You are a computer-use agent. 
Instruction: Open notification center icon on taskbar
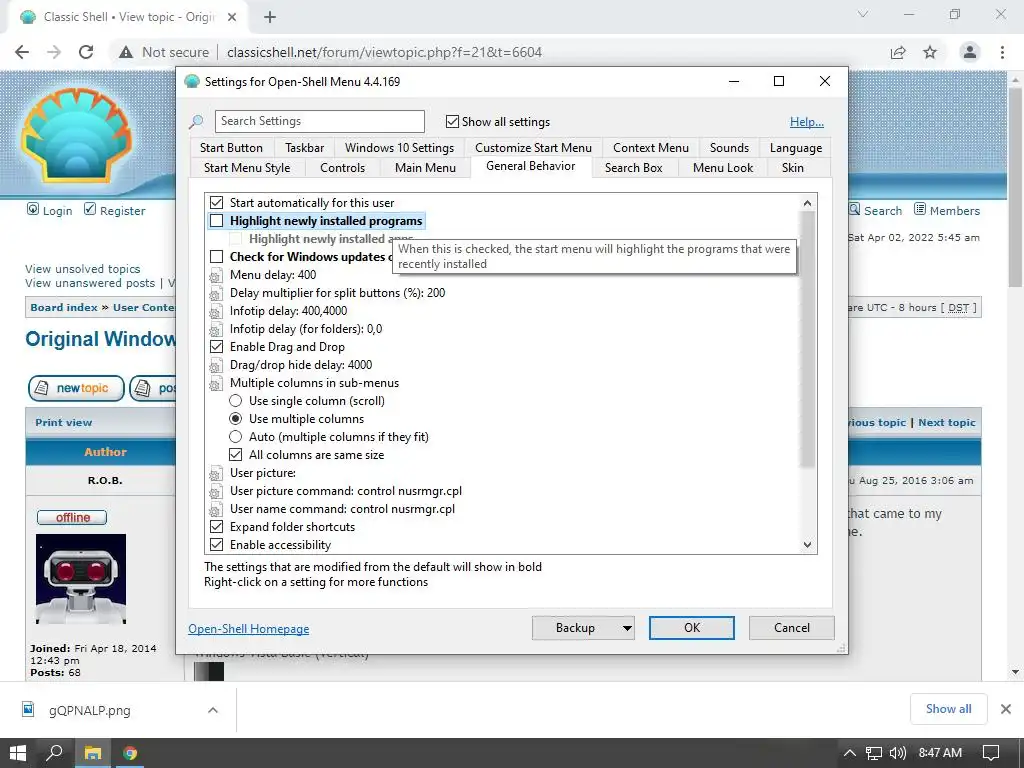pyautogui.click(x=991, y=753)
